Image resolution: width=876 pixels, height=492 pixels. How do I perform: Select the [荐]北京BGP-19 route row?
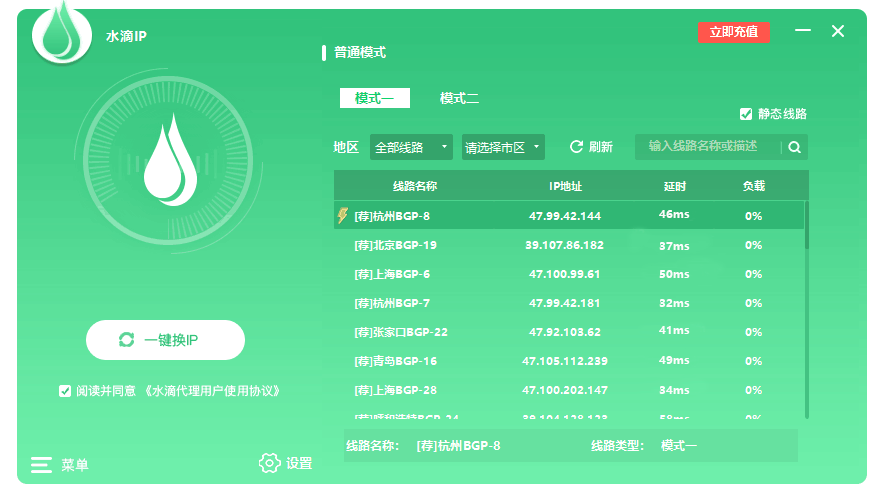[569, 245]
